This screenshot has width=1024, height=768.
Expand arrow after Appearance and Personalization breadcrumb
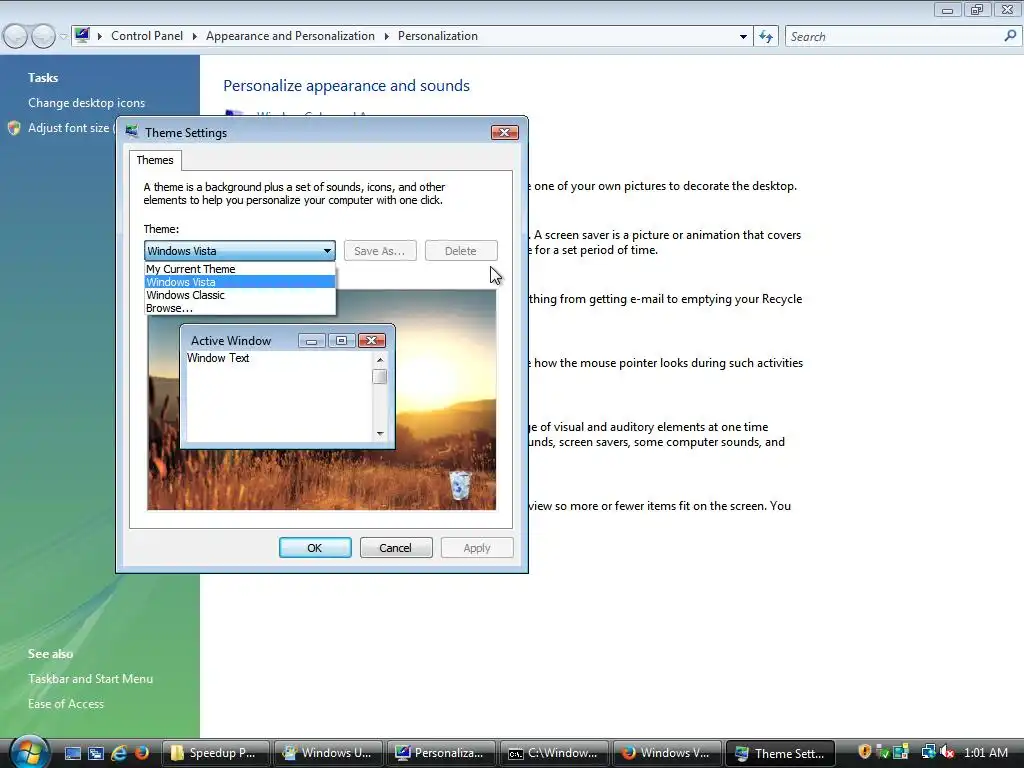(x=387, y=36)
